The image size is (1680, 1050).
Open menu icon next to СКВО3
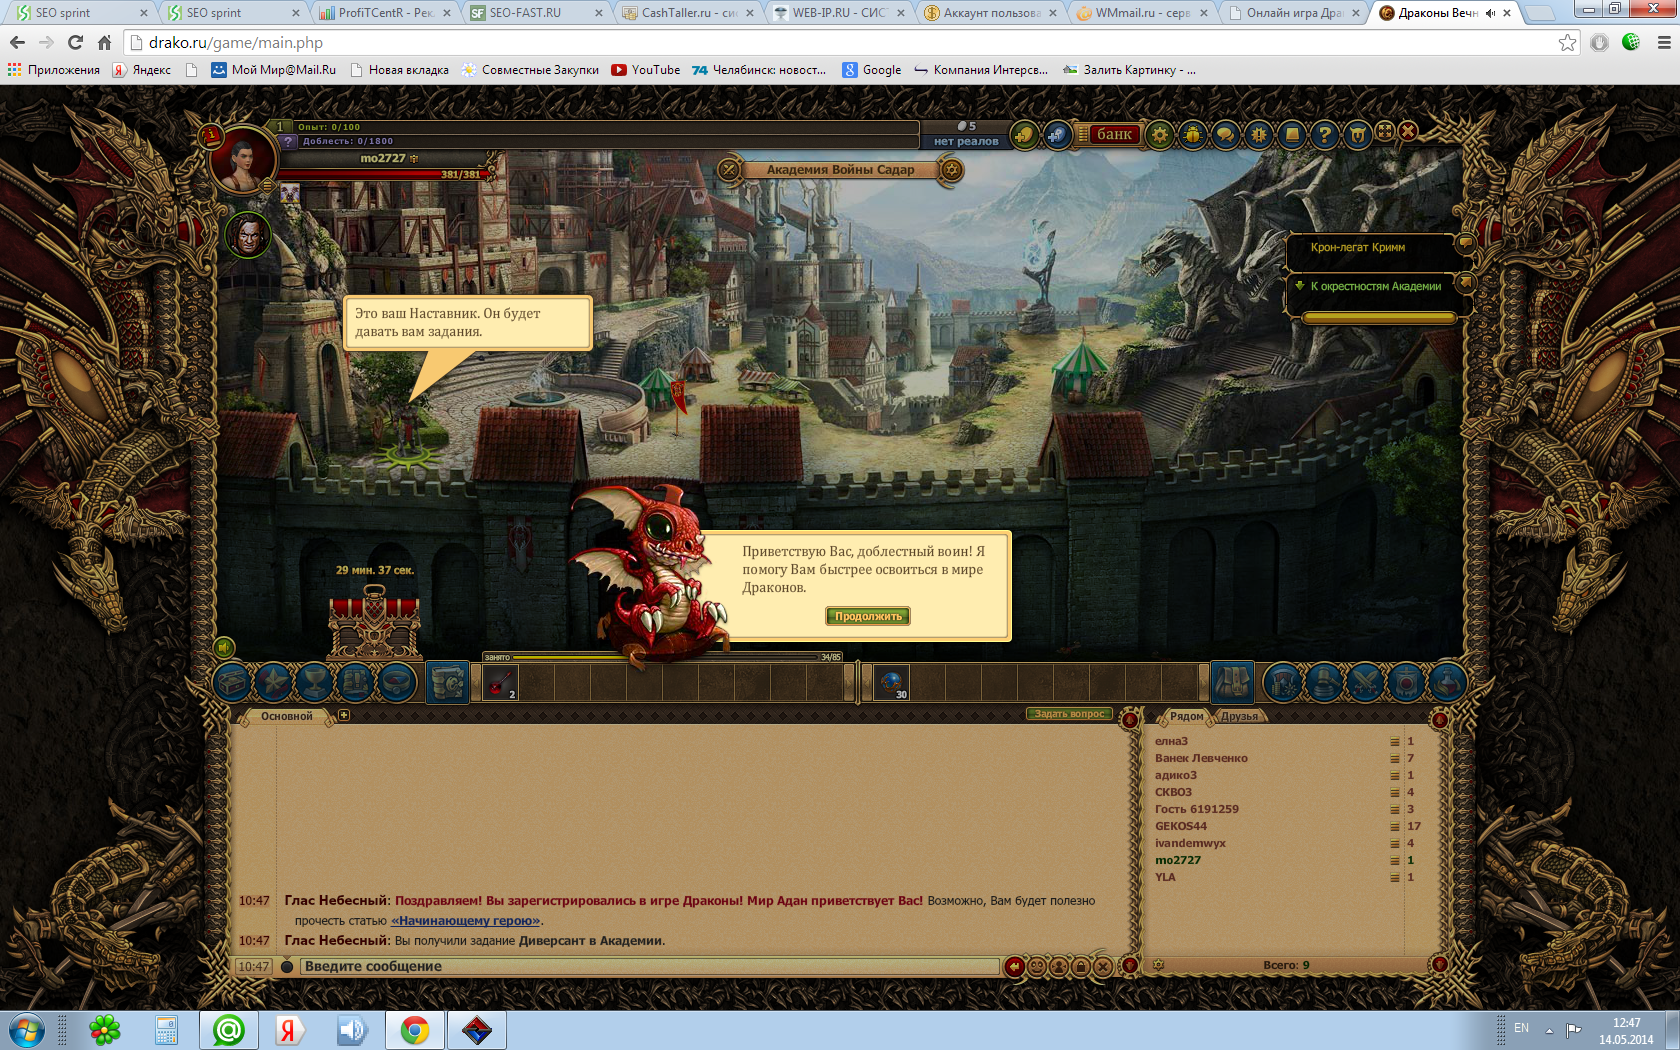[1394, 793]
